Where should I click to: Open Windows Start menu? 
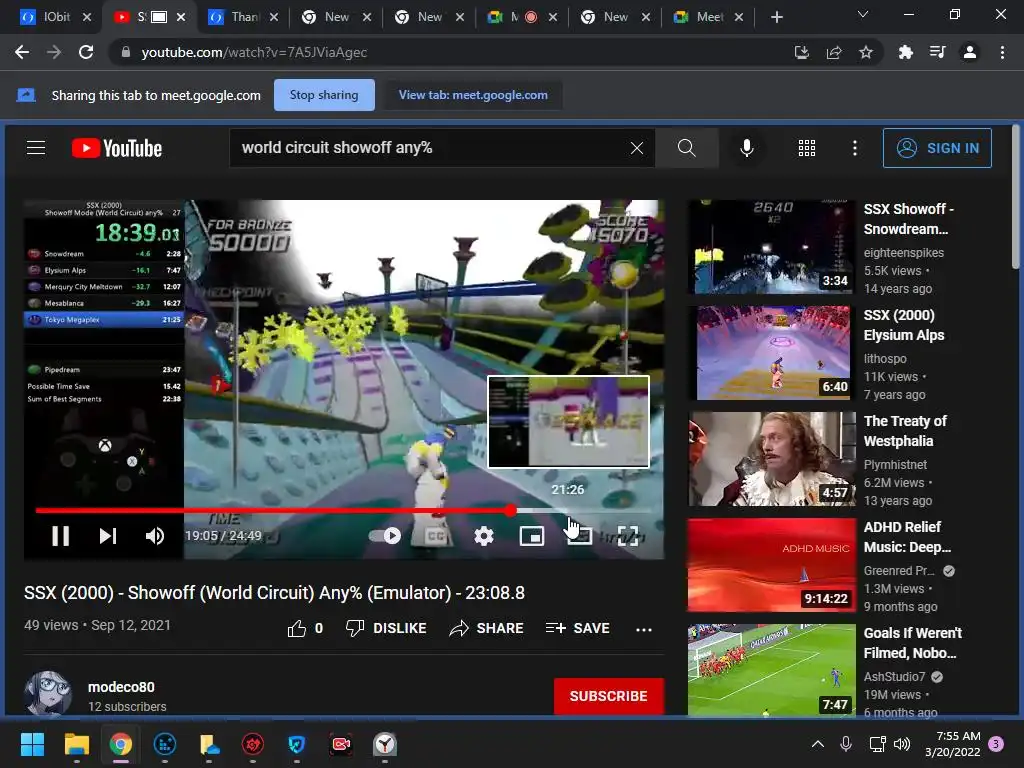[32, 744]
